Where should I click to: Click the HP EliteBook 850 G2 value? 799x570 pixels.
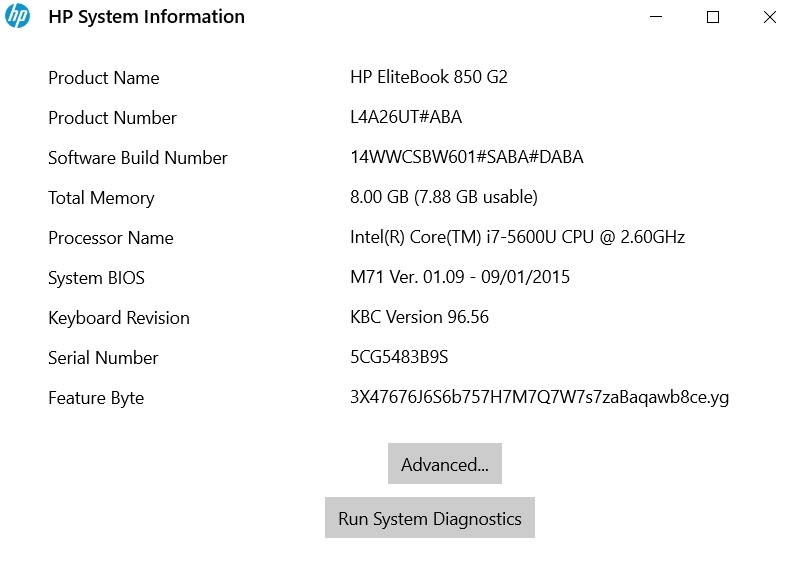coord(429,77)
